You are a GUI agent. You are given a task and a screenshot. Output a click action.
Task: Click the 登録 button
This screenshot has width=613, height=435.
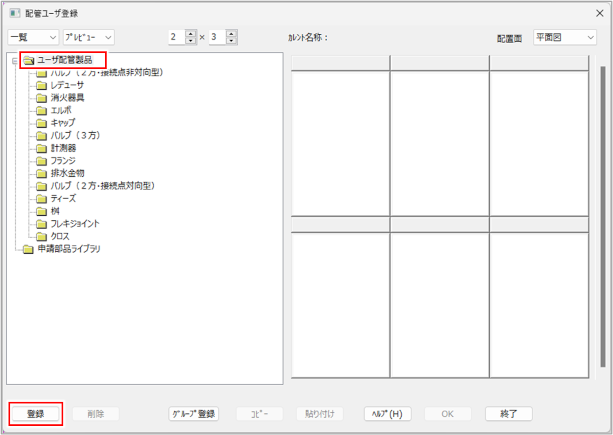(x=36, y=413)
